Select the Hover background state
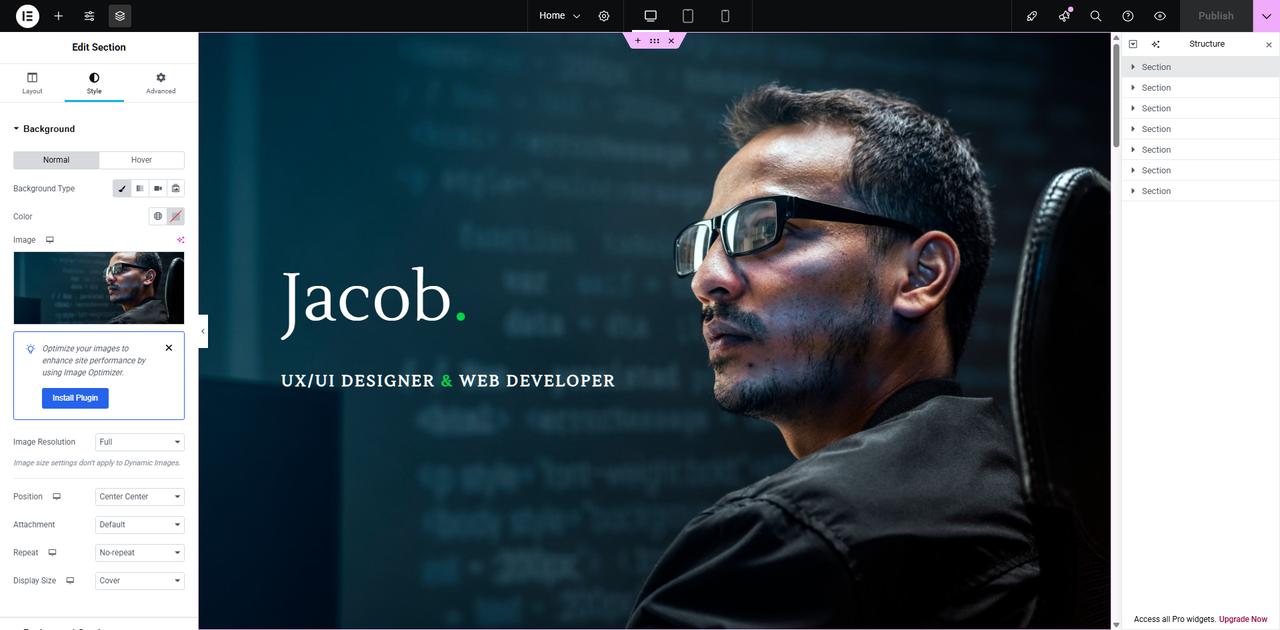1280x630 pixels. pyautogui.click(x=142, y=160)
